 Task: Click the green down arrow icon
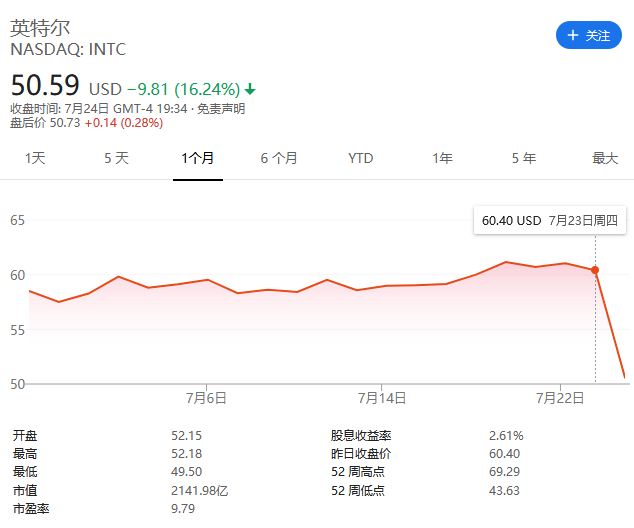point(250,89)
